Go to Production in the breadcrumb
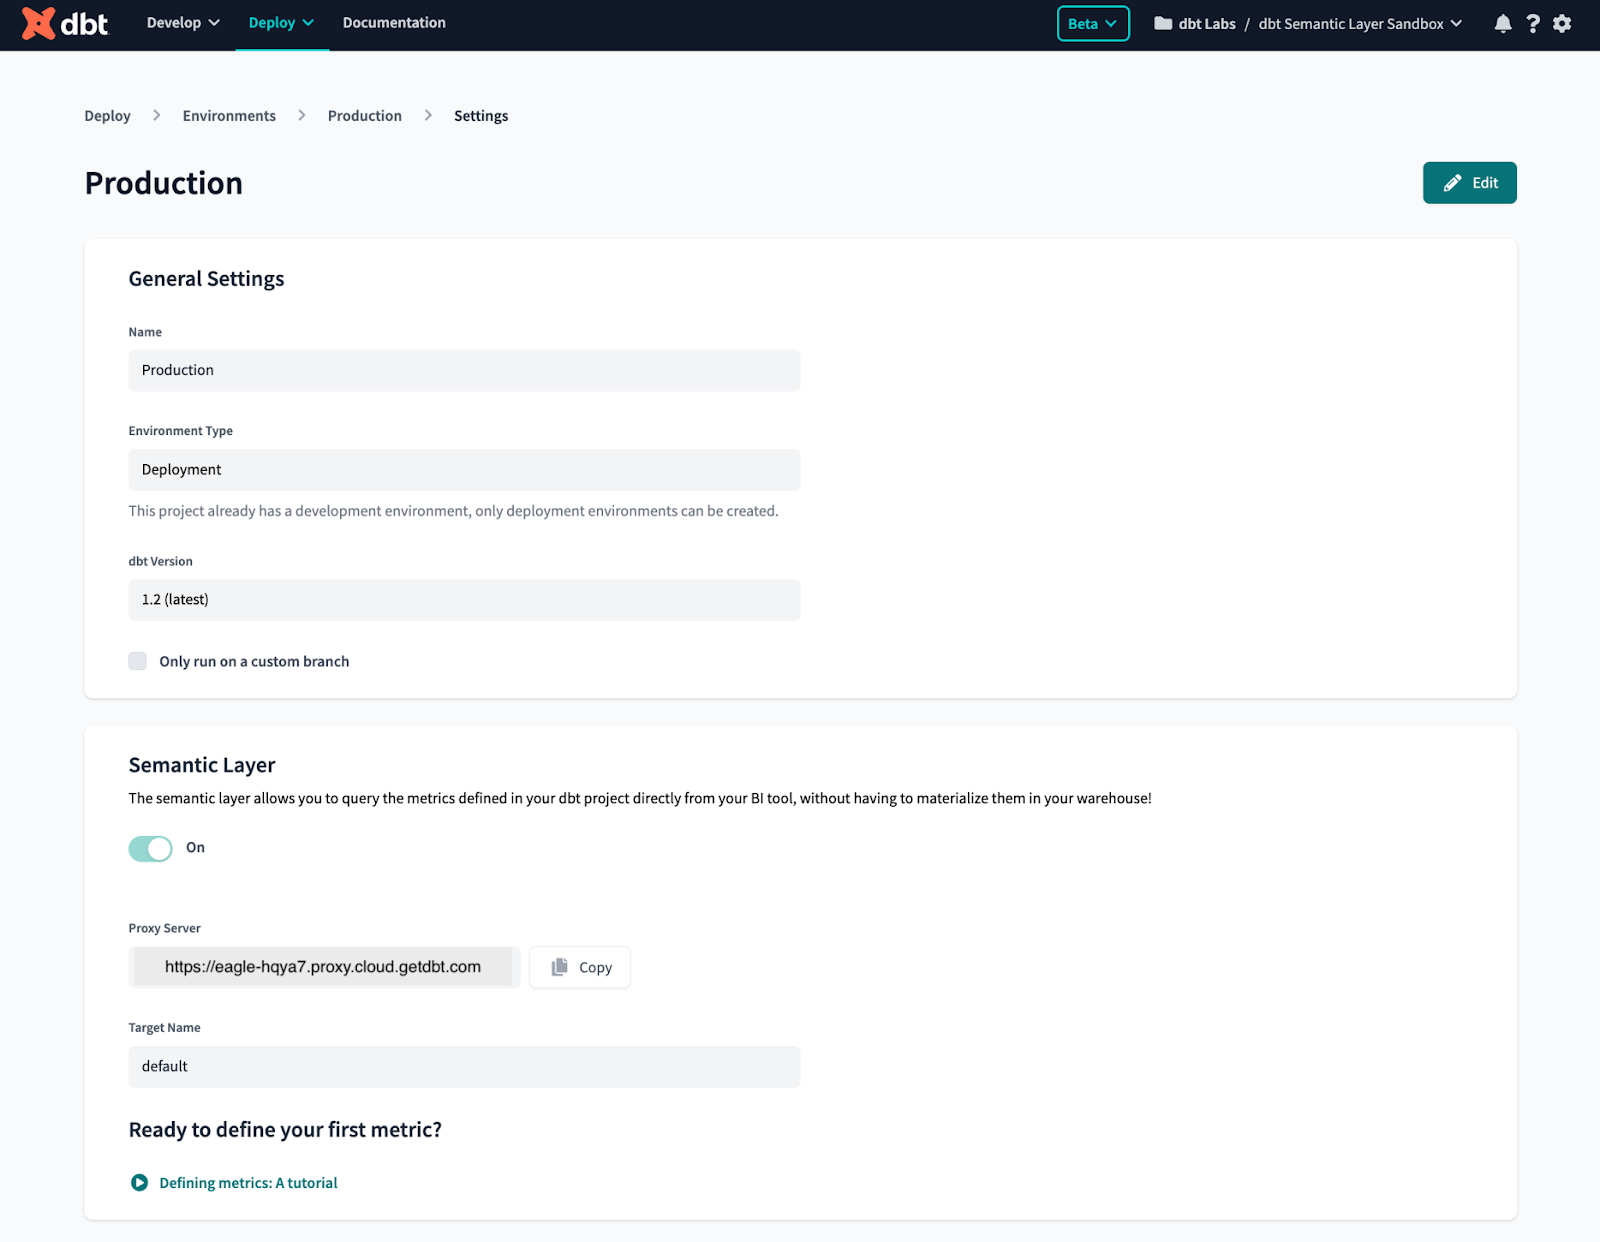The height and width of the screenshot is (1242, 1600). coord(365,116)
